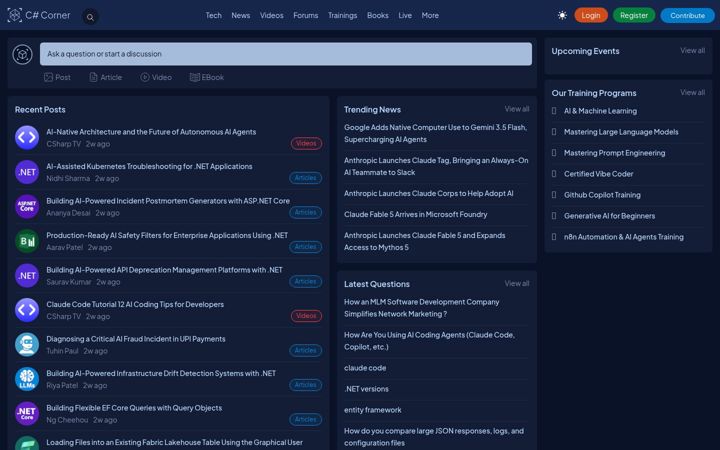Open CSharp TV avatar on first post
Viewport: 720px width, 450px height.
click(27, 137)
